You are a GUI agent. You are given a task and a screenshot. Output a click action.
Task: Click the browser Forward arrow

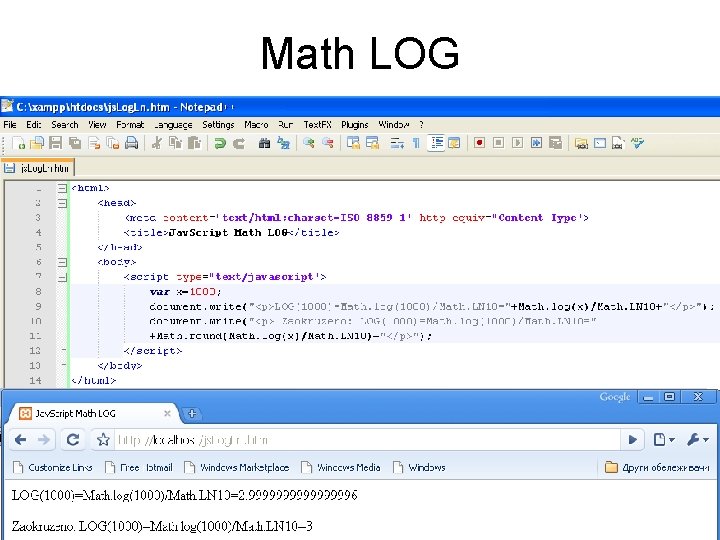click(x=44, y=440)
